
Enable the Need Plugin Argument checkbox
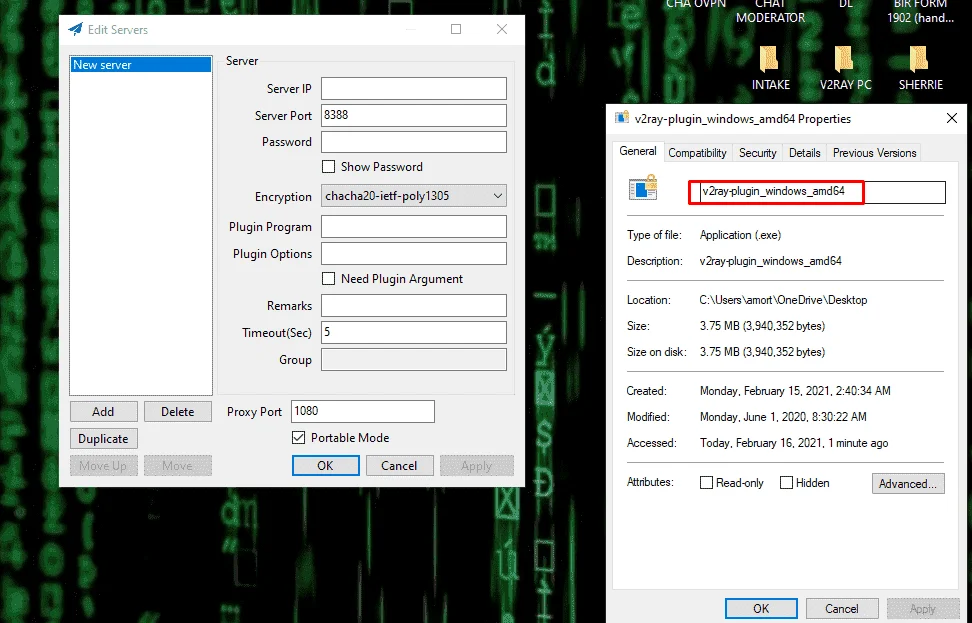pyautogui.click(x=329, y=279)
